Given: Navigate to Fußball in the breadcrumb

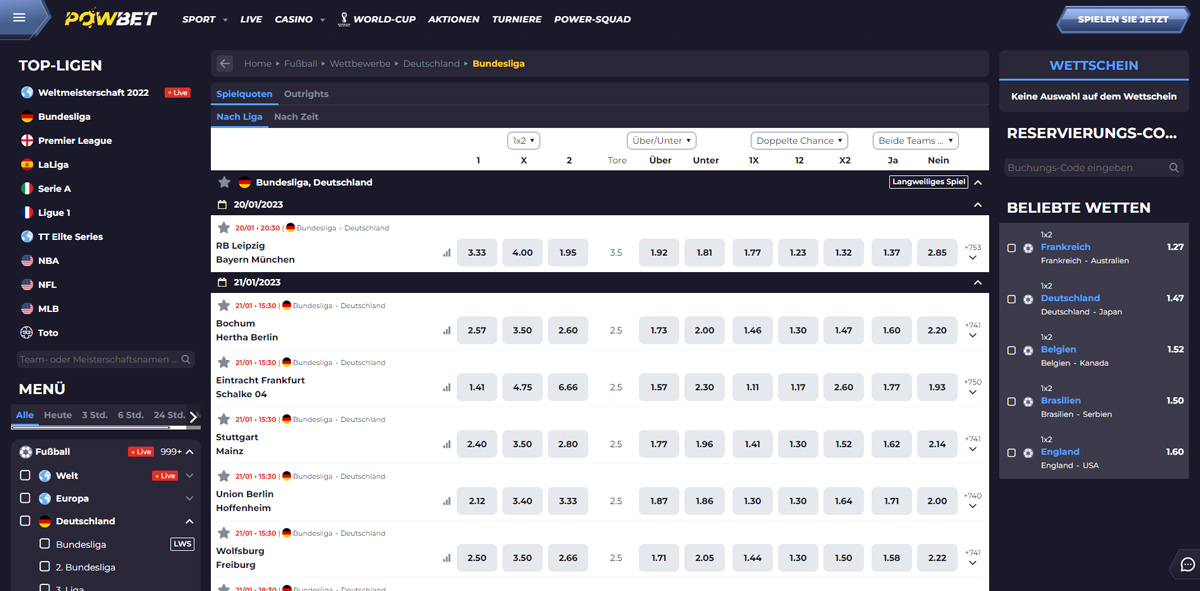Looking at the screenshot, I should click(301, 64).
